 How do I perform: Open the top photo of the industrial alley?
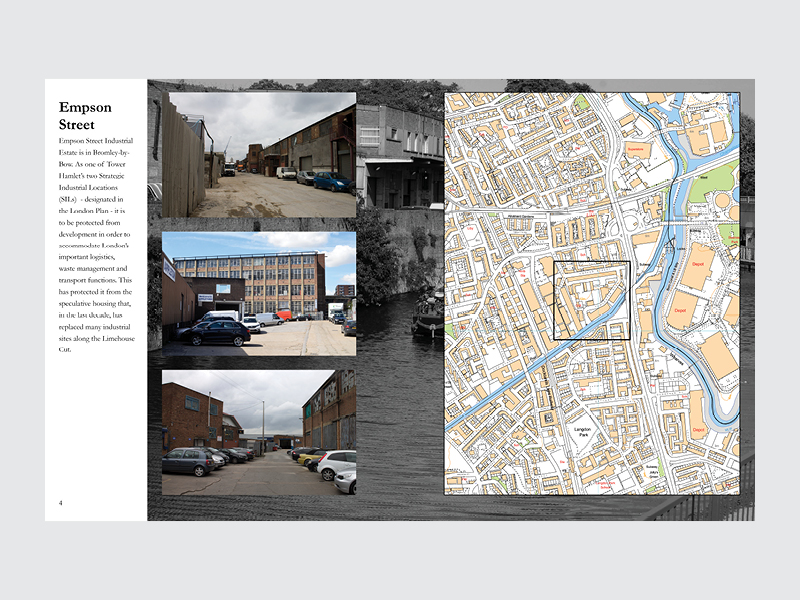tap(258, 154)
